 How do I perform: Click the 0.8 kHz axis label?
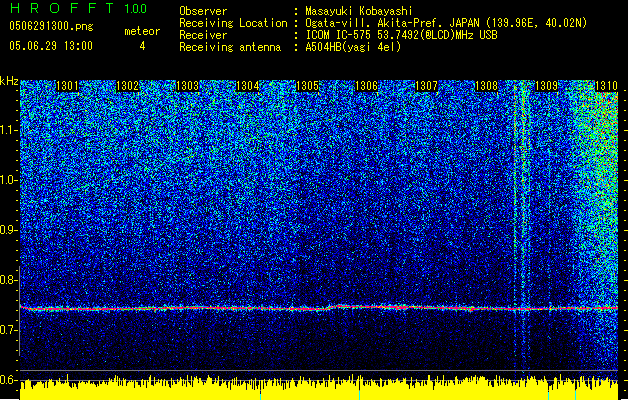pyautogui.click(x=9, y=280)
